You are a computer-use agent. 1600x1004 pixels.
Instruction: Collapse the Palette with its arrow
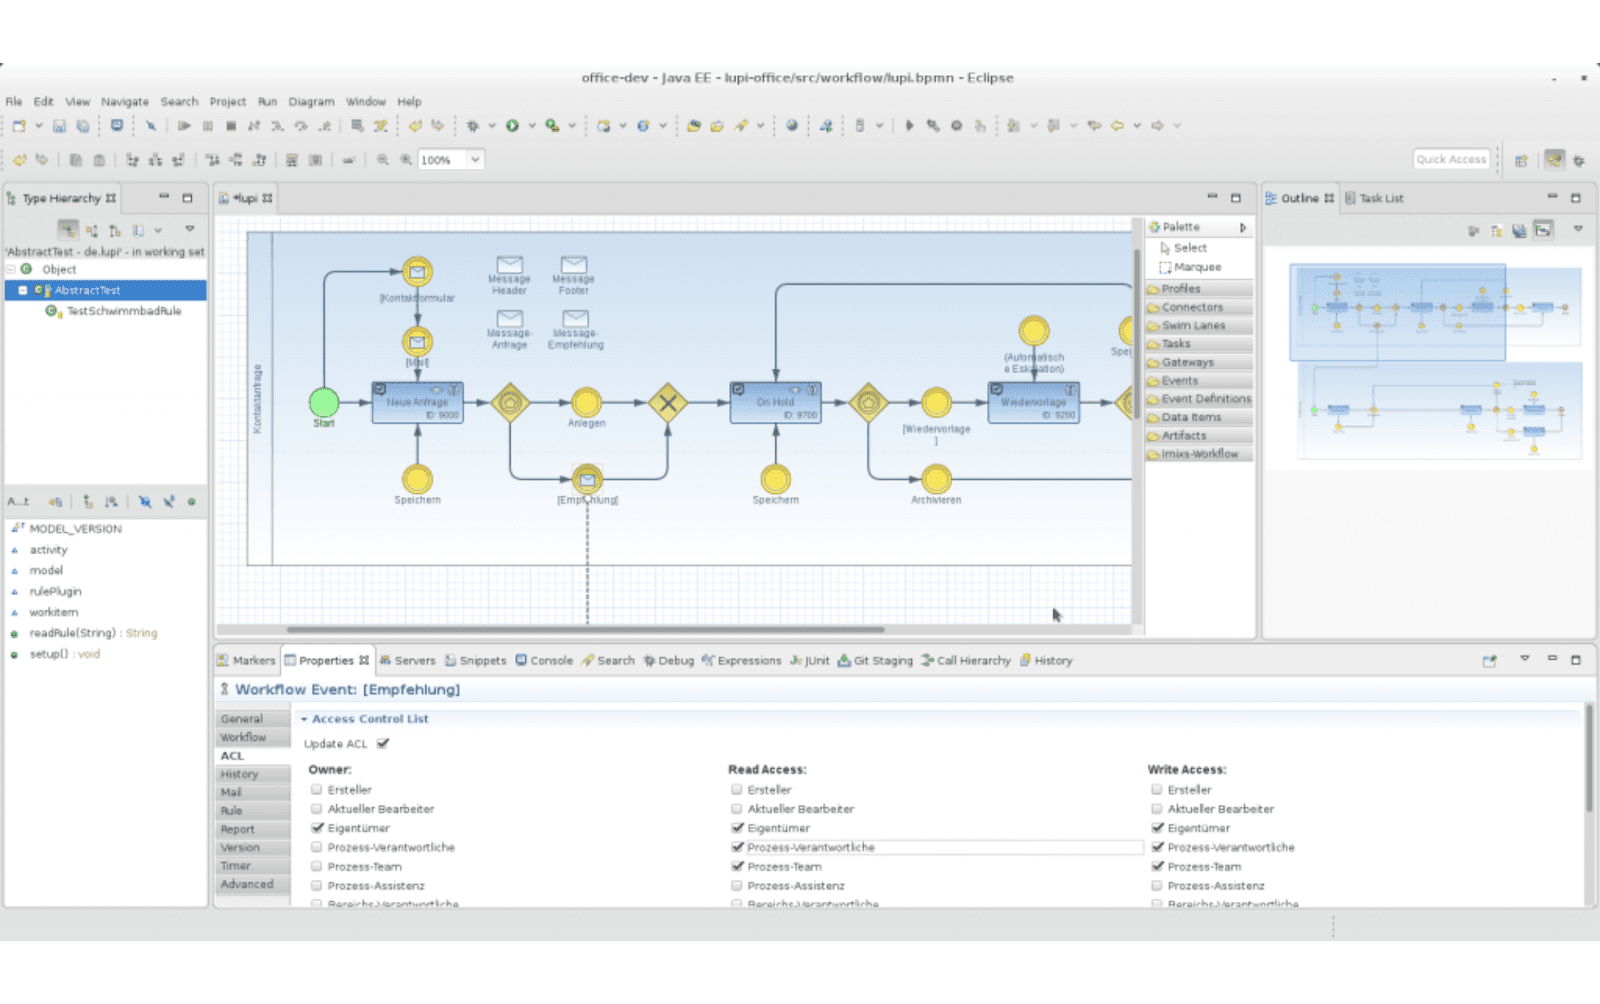tap(1242, 228)
